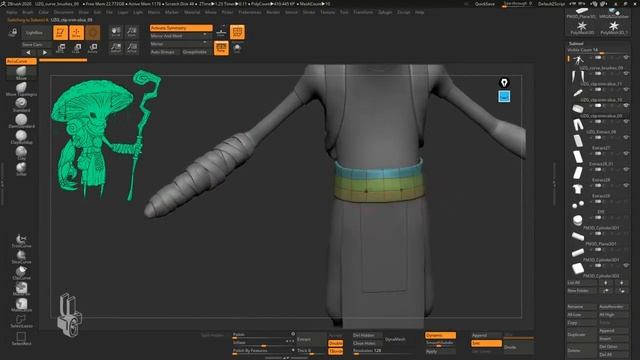The image size is (640, 360).
Task: Click the Rename subtool button
Action: [582, 307]
